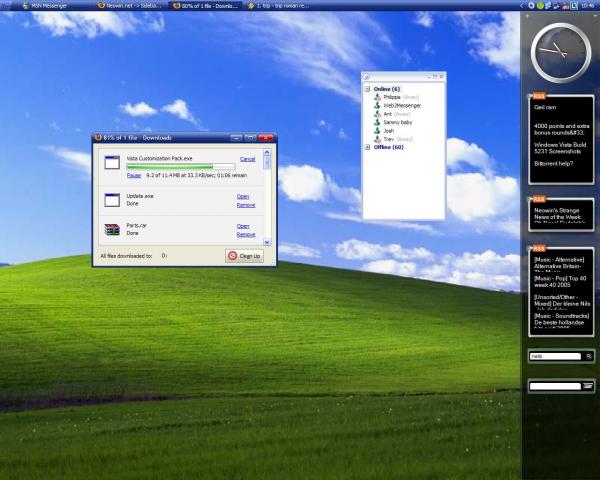The width and height of the screenshot is (600, 480).
Task: Click the Update.exe file icon
Action: tap(112, 200)
